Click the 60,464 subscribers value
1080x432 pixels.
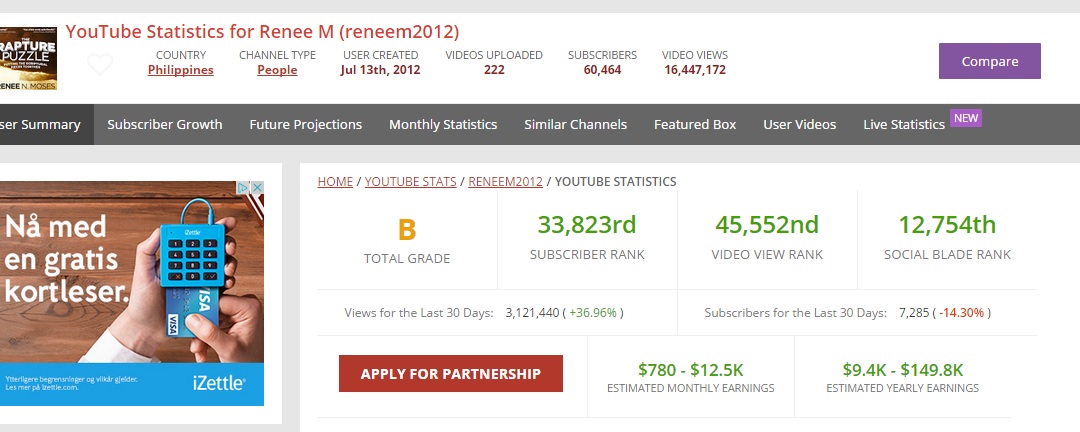[x=603, y=70]
